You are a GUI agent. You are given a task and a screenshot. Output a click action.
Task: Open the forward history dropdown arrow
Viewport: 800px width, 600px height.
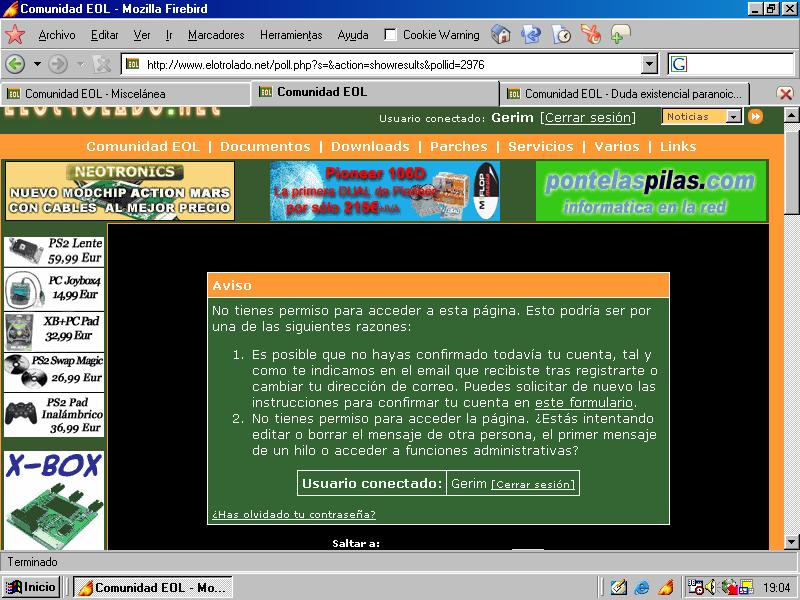[x=80, y=64]
